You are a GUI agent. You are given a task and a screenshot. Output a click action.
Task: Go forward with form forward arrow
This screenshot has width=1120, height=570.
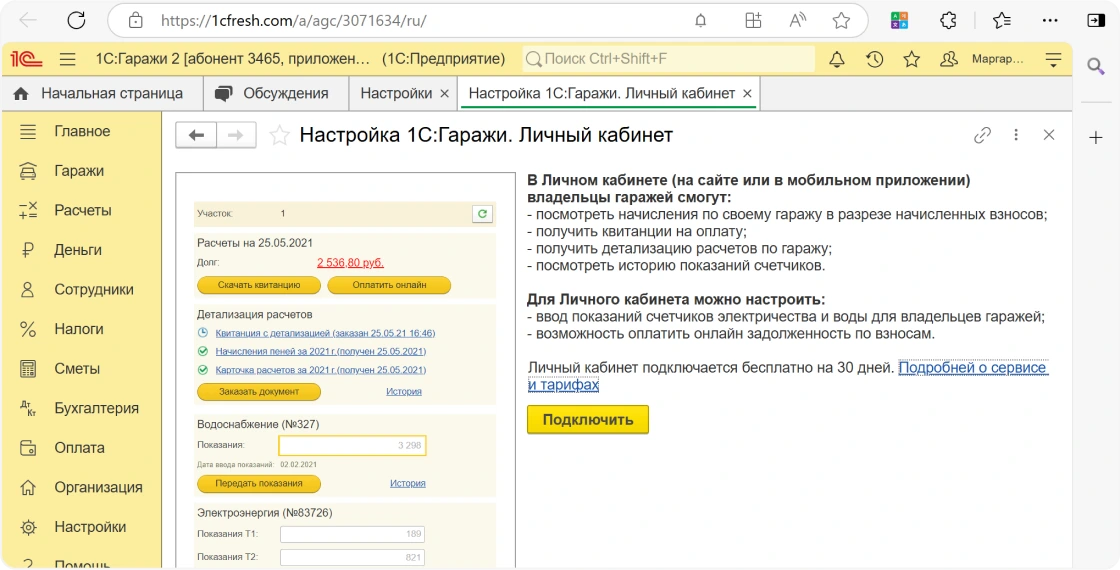pos(236,135)
